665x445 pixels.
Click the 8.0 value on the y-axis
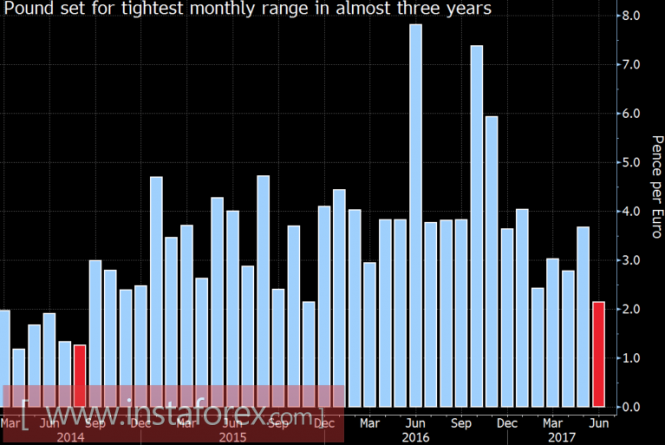(630, 17)
